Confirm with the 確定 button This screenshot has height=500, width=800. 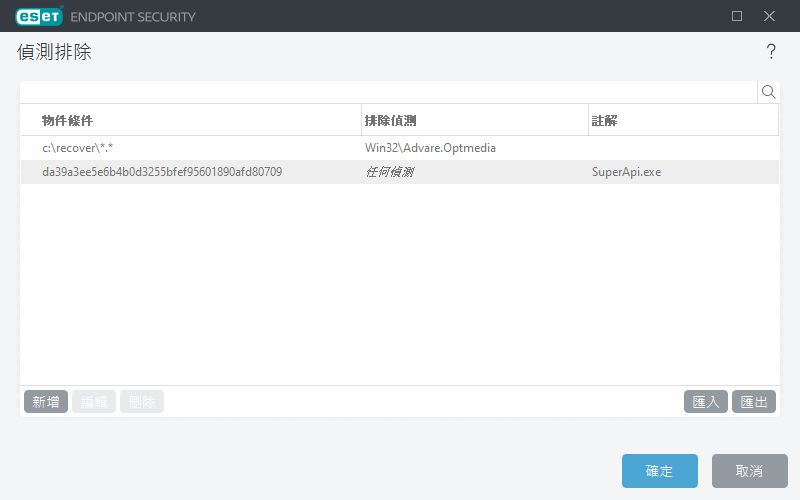pyautogui.click(x=659, y=471)
